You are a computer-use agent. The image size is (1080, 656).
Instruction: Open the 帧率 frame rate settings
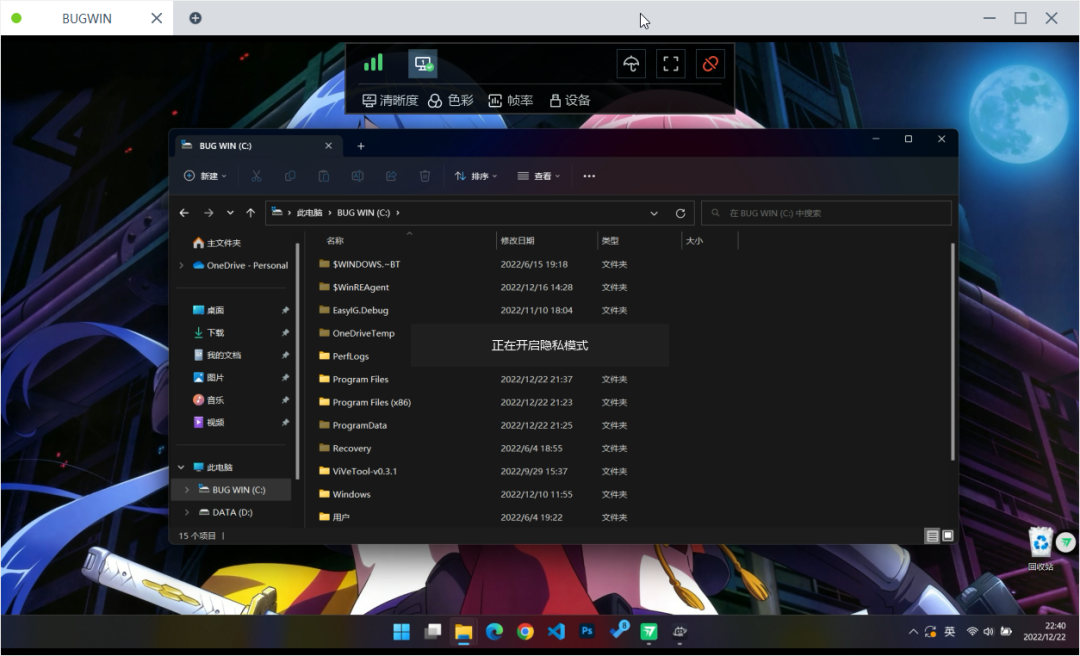pos(511,100)
